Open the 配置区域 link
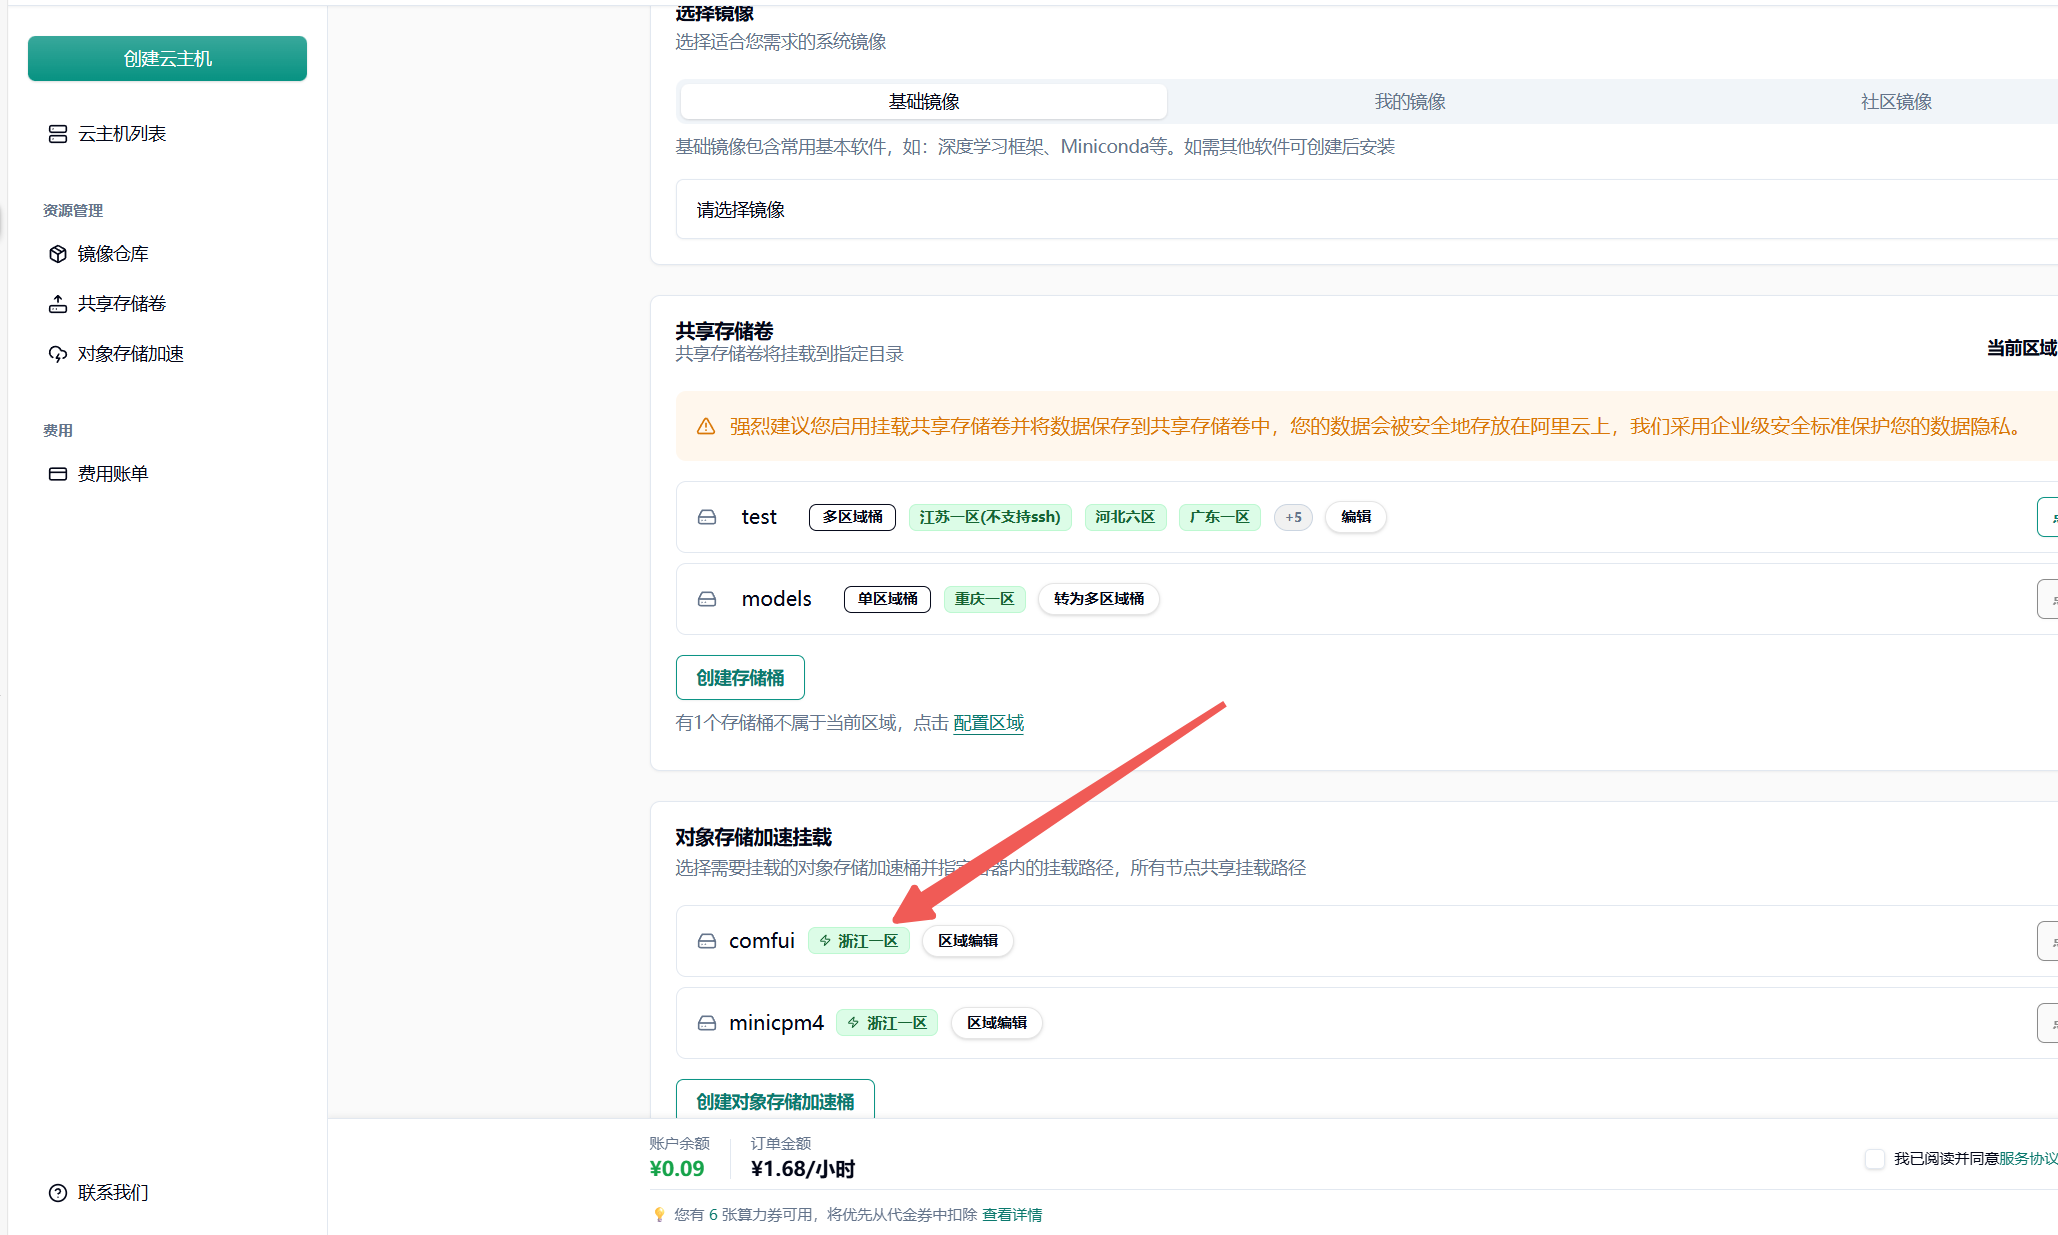 click(x=988, y=723)
